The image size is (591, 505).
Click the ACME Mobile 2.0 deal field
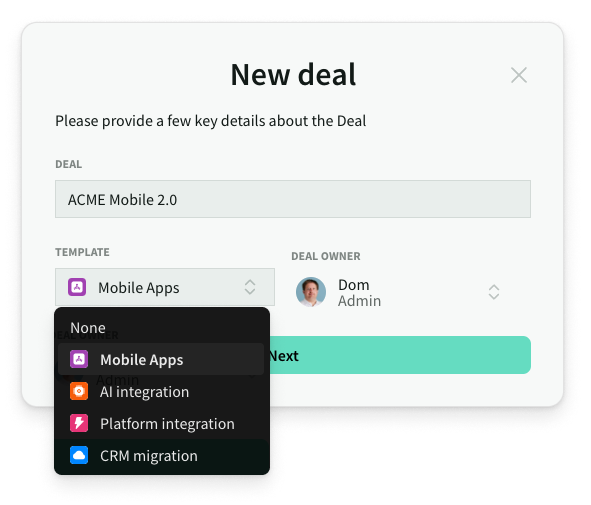293,199
